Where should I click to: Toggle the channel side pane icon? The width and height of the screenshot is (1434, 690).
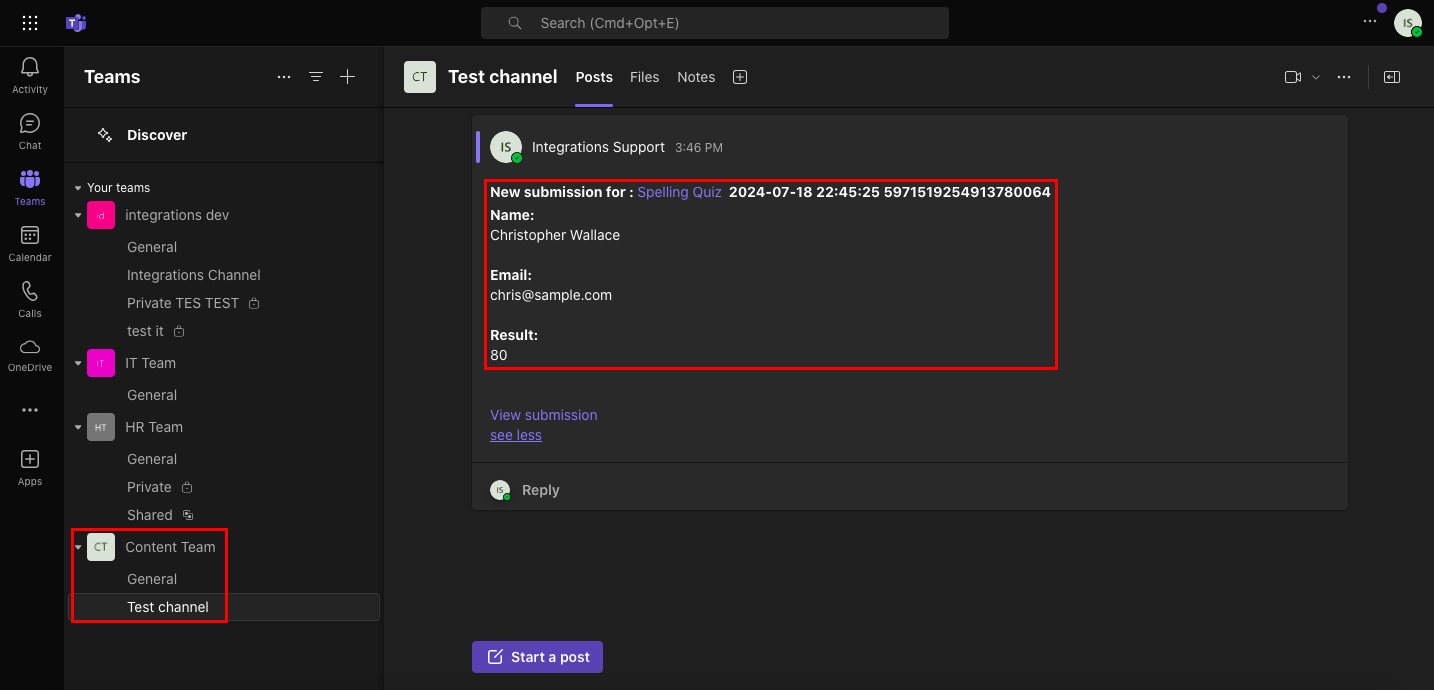(1391, 77)
